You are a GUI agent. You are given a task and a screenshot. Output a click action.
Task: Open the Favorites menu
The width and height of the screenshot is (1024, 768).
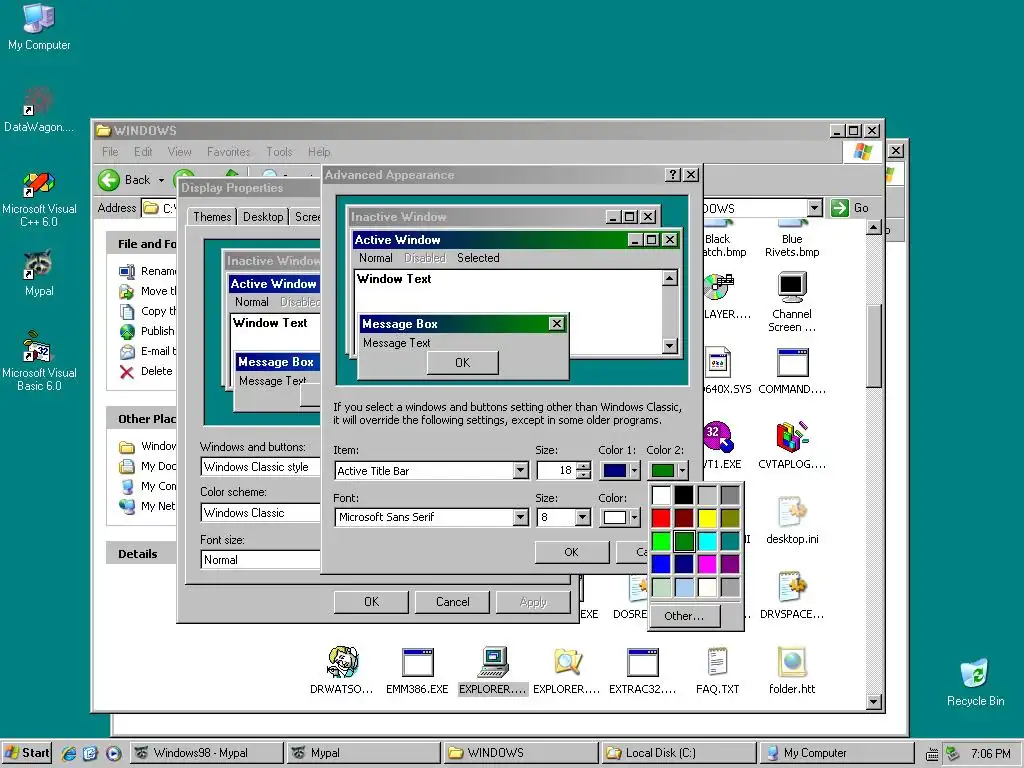click(229, 152)
